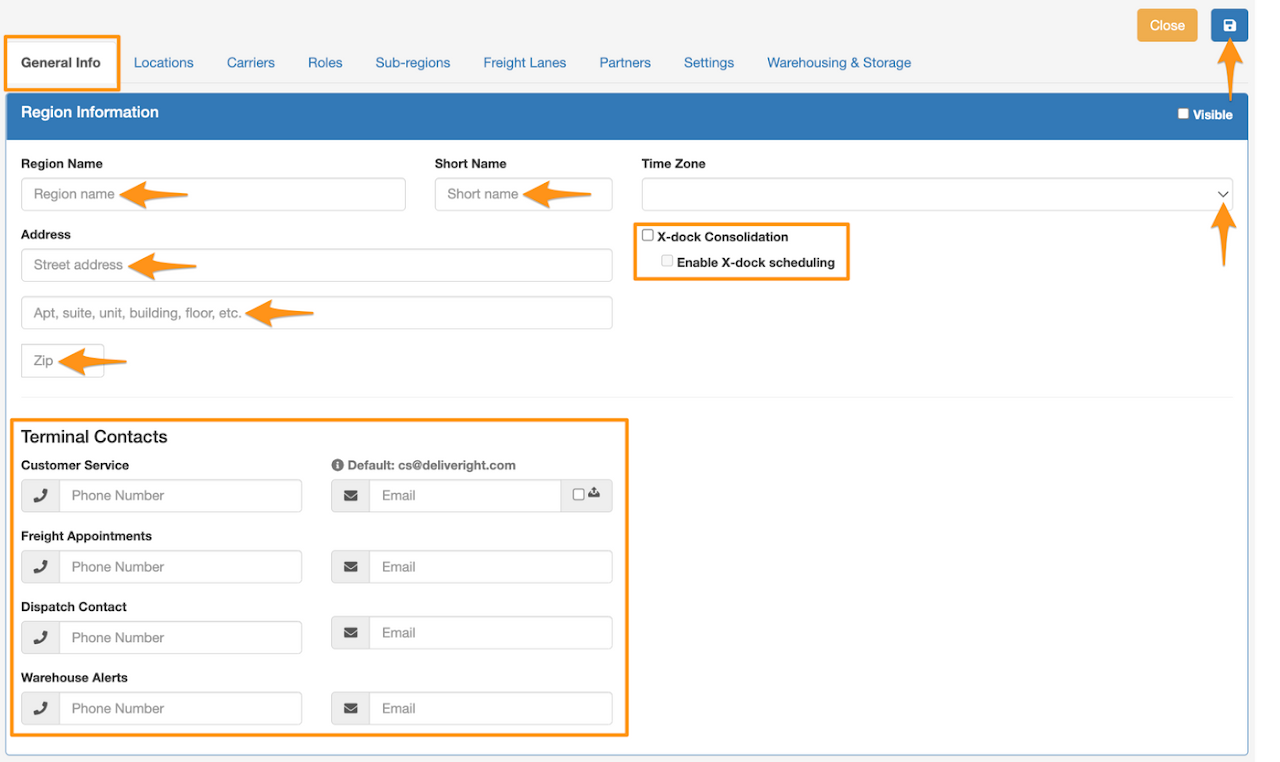Click the Default: cs@deliveright.com text

[x=431, y=465]
